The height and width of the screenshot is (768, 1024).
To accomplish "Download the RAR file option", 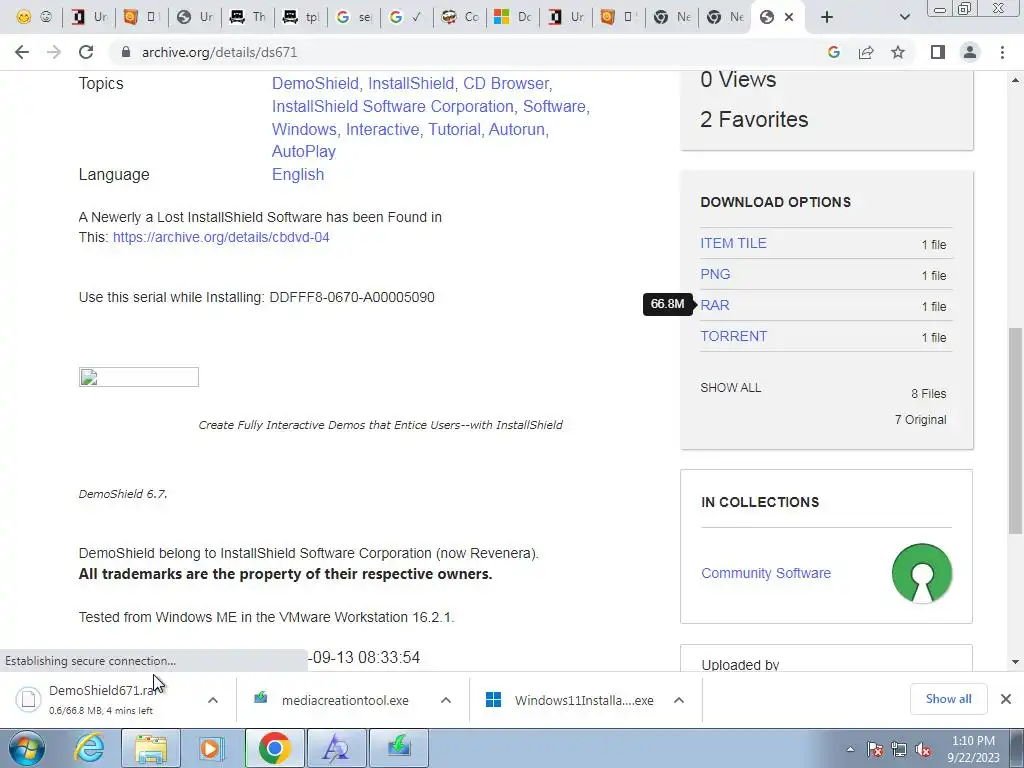I will tap(715, 305).
